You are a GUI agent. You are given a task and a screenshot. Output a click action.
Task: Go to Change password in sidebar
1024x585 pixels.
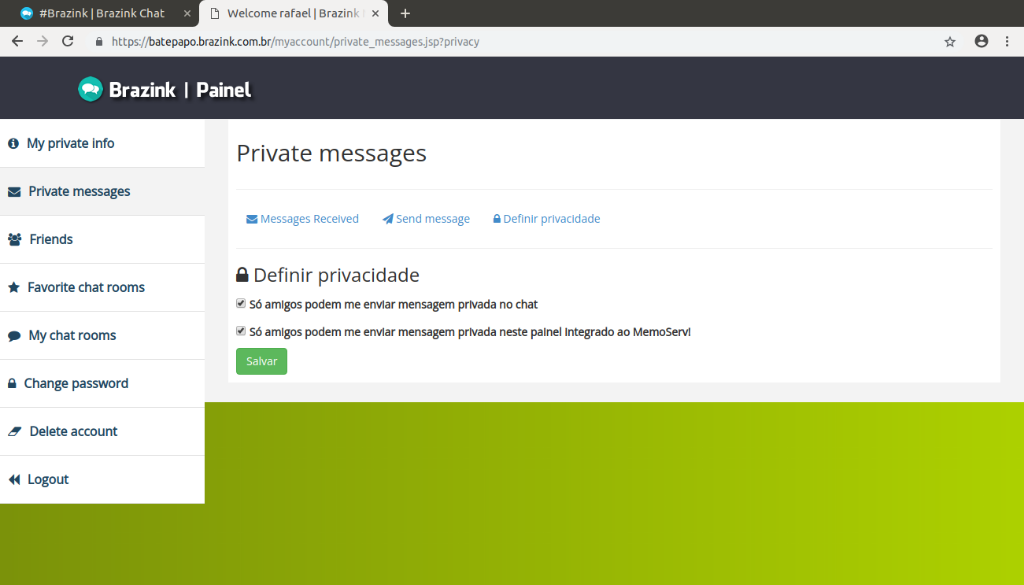coord(76,383)
